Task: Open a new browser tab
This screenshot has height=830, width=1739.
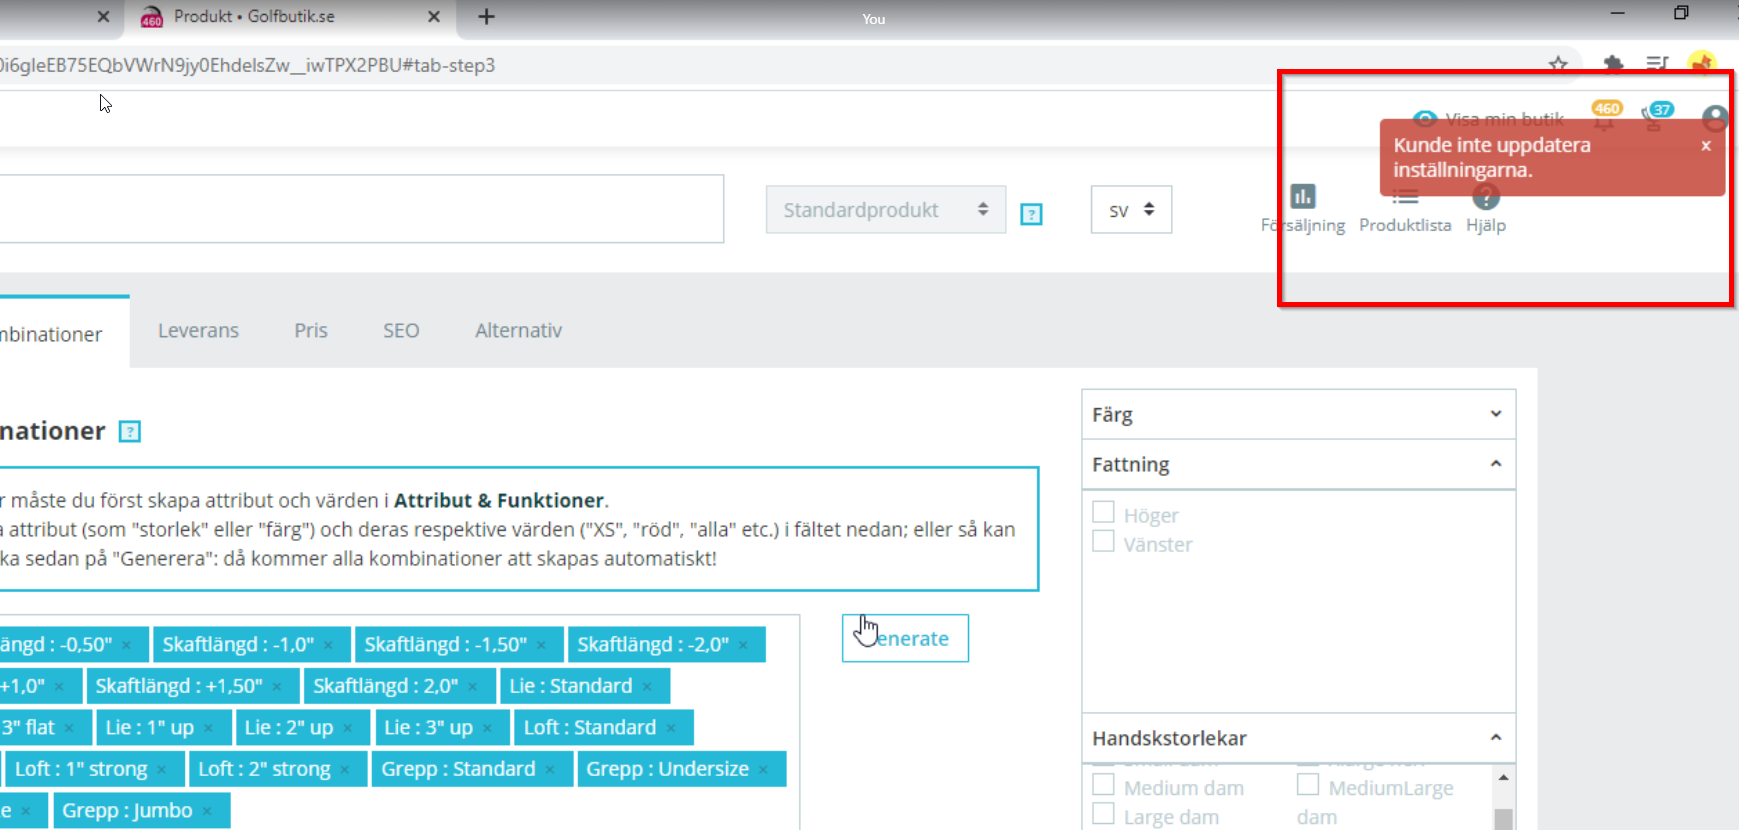Action: [486, 17]
